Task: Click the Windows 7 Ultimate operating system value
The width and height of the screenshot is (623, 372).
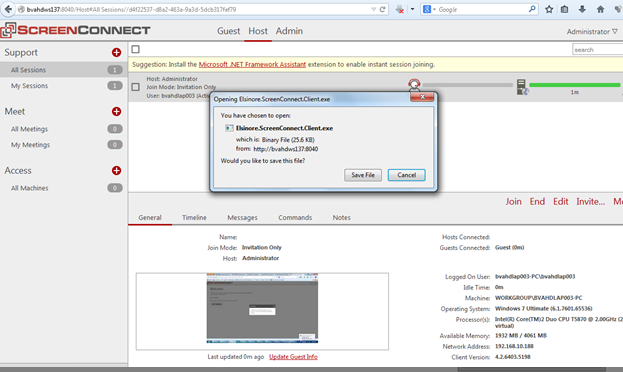Action: click(544, 308)
